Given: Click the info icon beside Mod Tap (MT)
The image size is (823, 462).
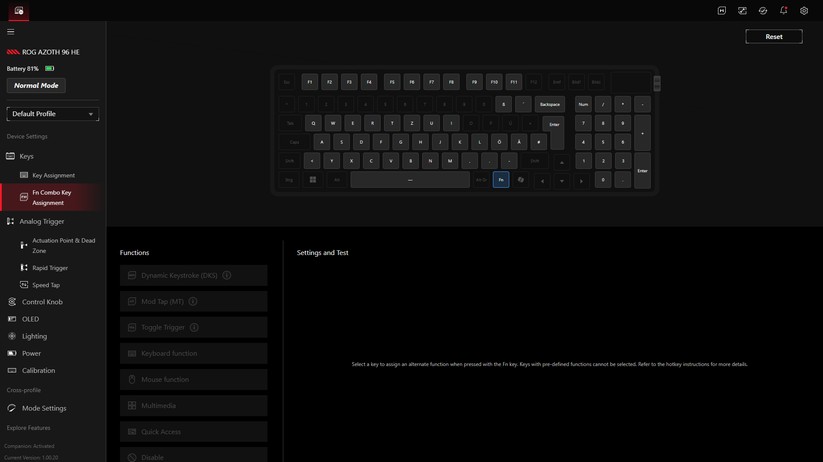Looking at the screenshot, I should pos(193,301).
